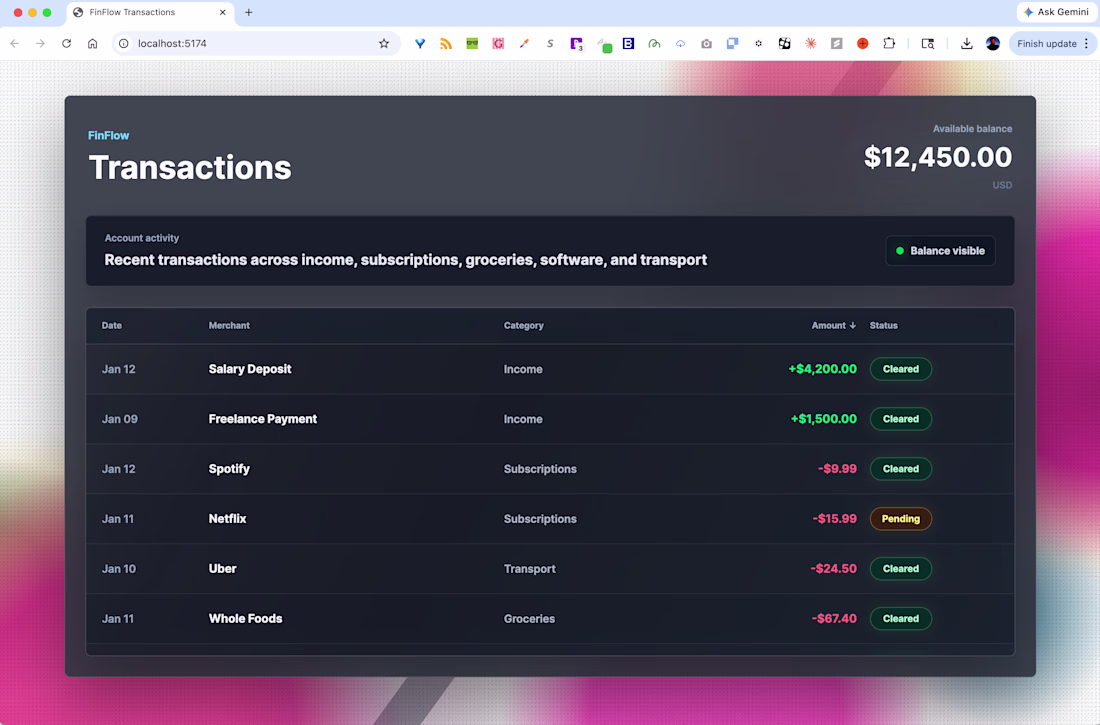
Task: Open the color picker eyedropper extension
Action: click(x=524, y=44)
